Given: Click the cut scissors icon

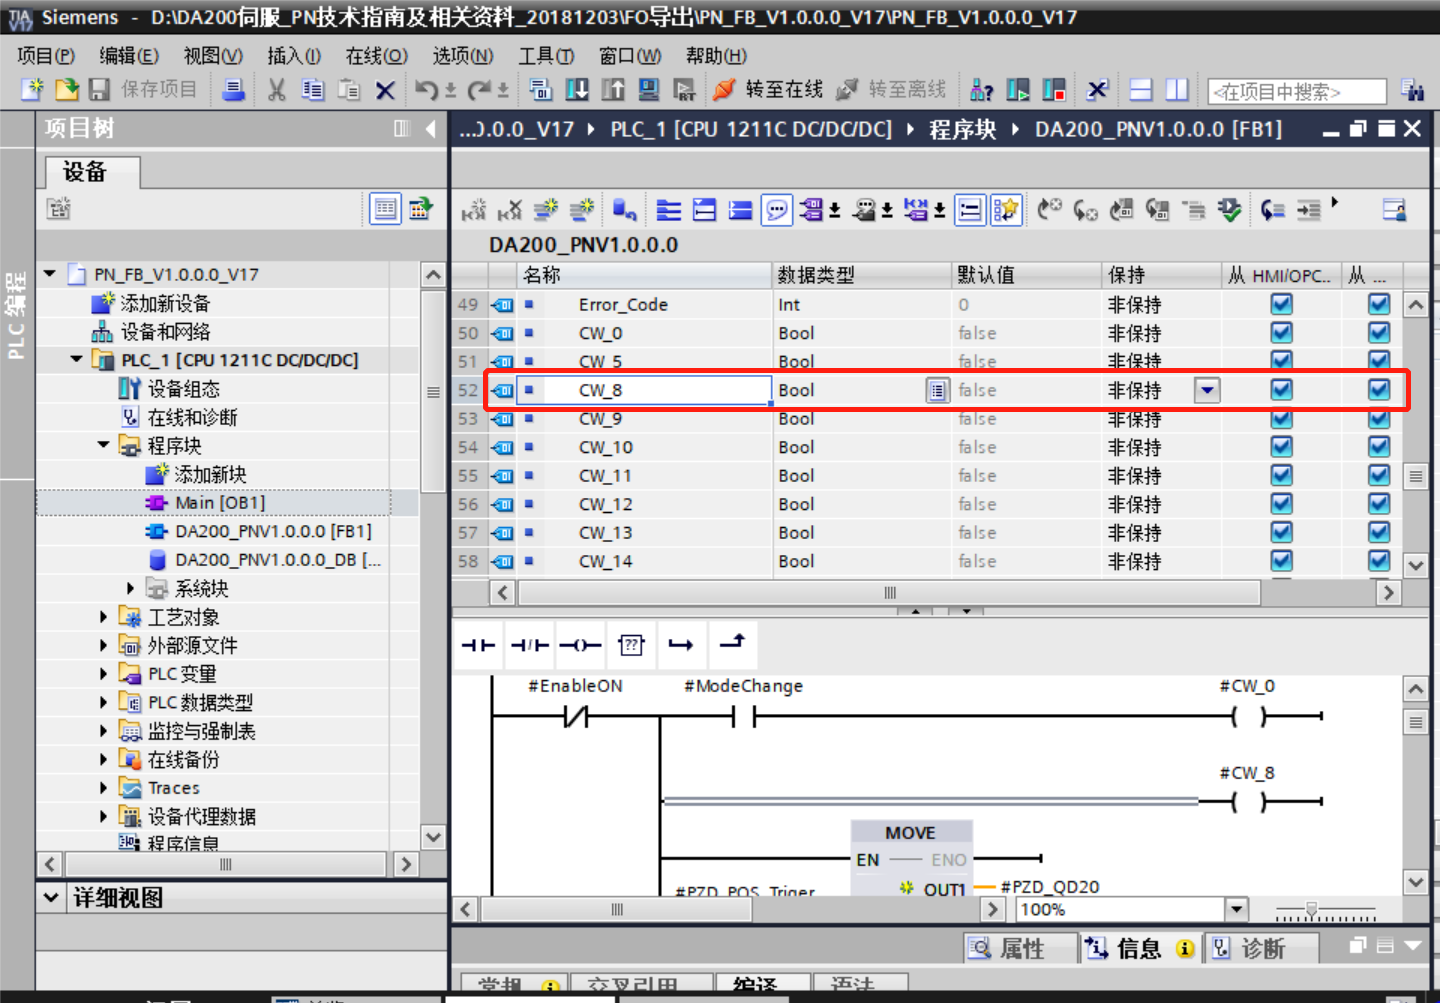Looking at the screenshot, I should point(277,90).
